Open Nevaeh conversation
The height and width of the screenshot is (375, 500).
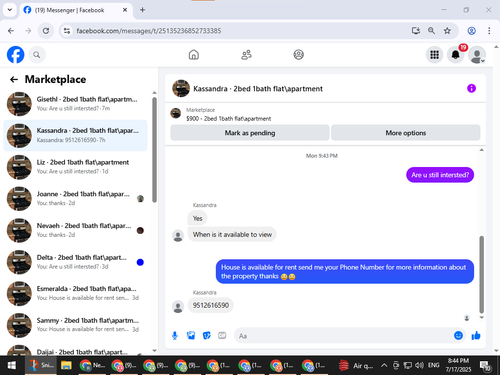pos(75,230)
